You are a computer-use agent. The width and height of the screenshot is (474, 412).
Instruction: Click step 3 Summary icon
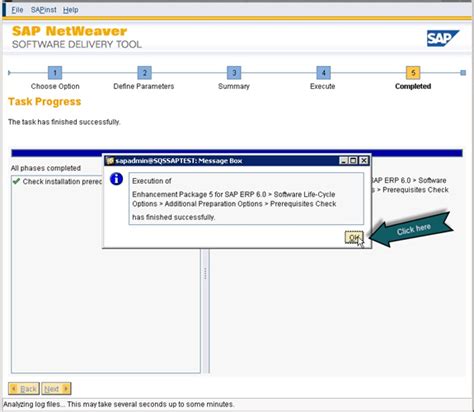coord(234,73)
